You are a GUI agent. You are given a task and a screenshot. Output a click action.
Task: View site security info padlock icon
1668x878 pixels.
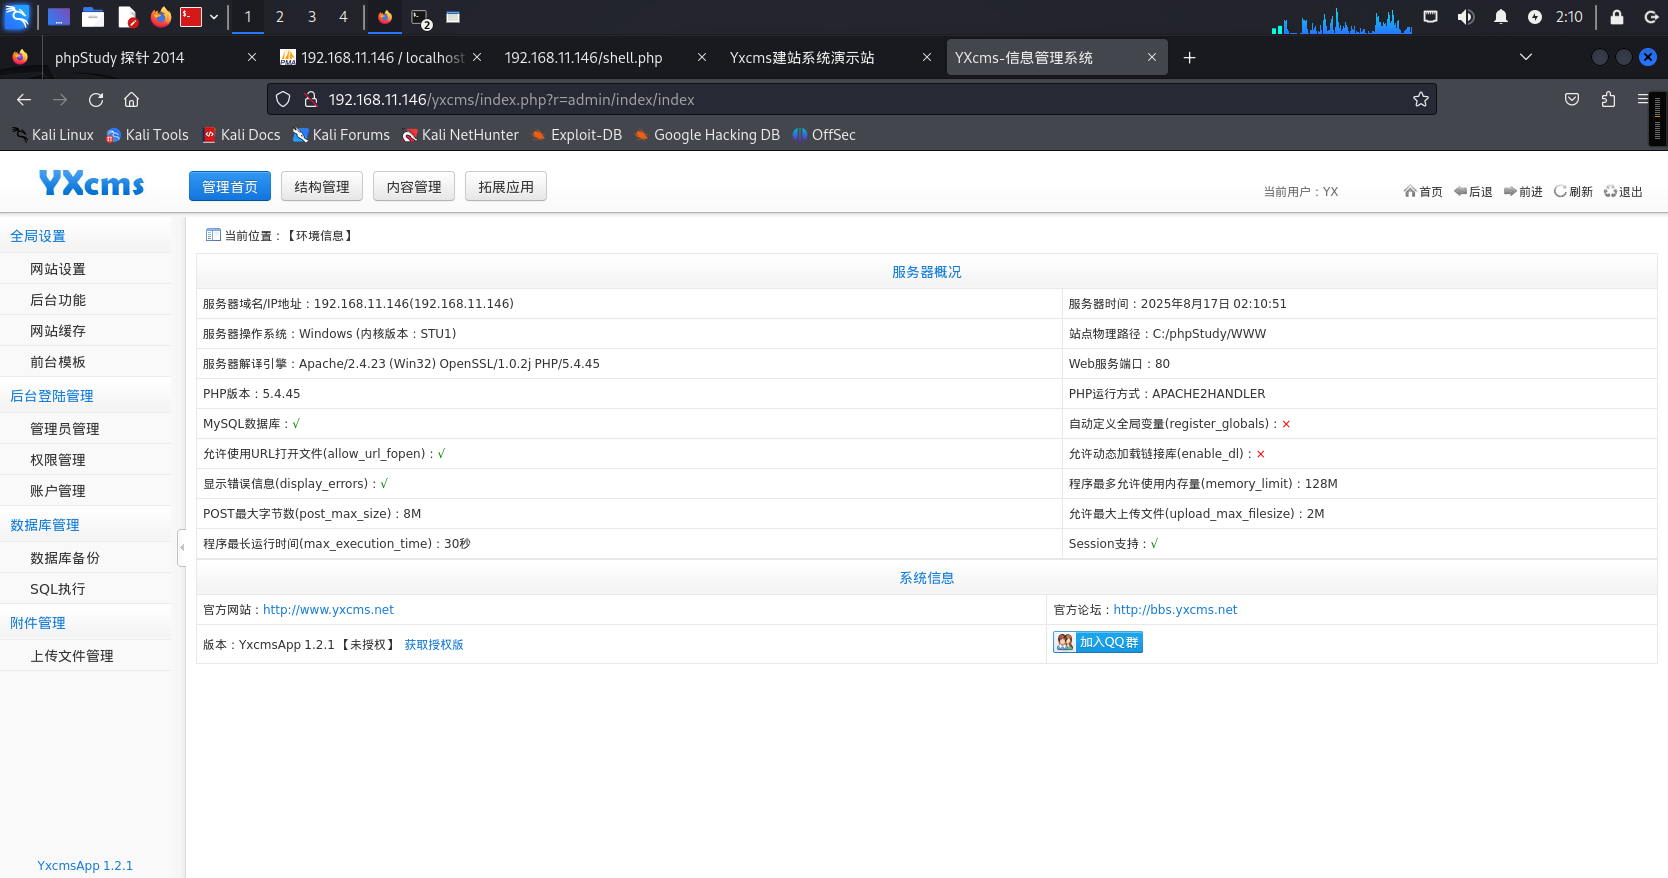311,100
